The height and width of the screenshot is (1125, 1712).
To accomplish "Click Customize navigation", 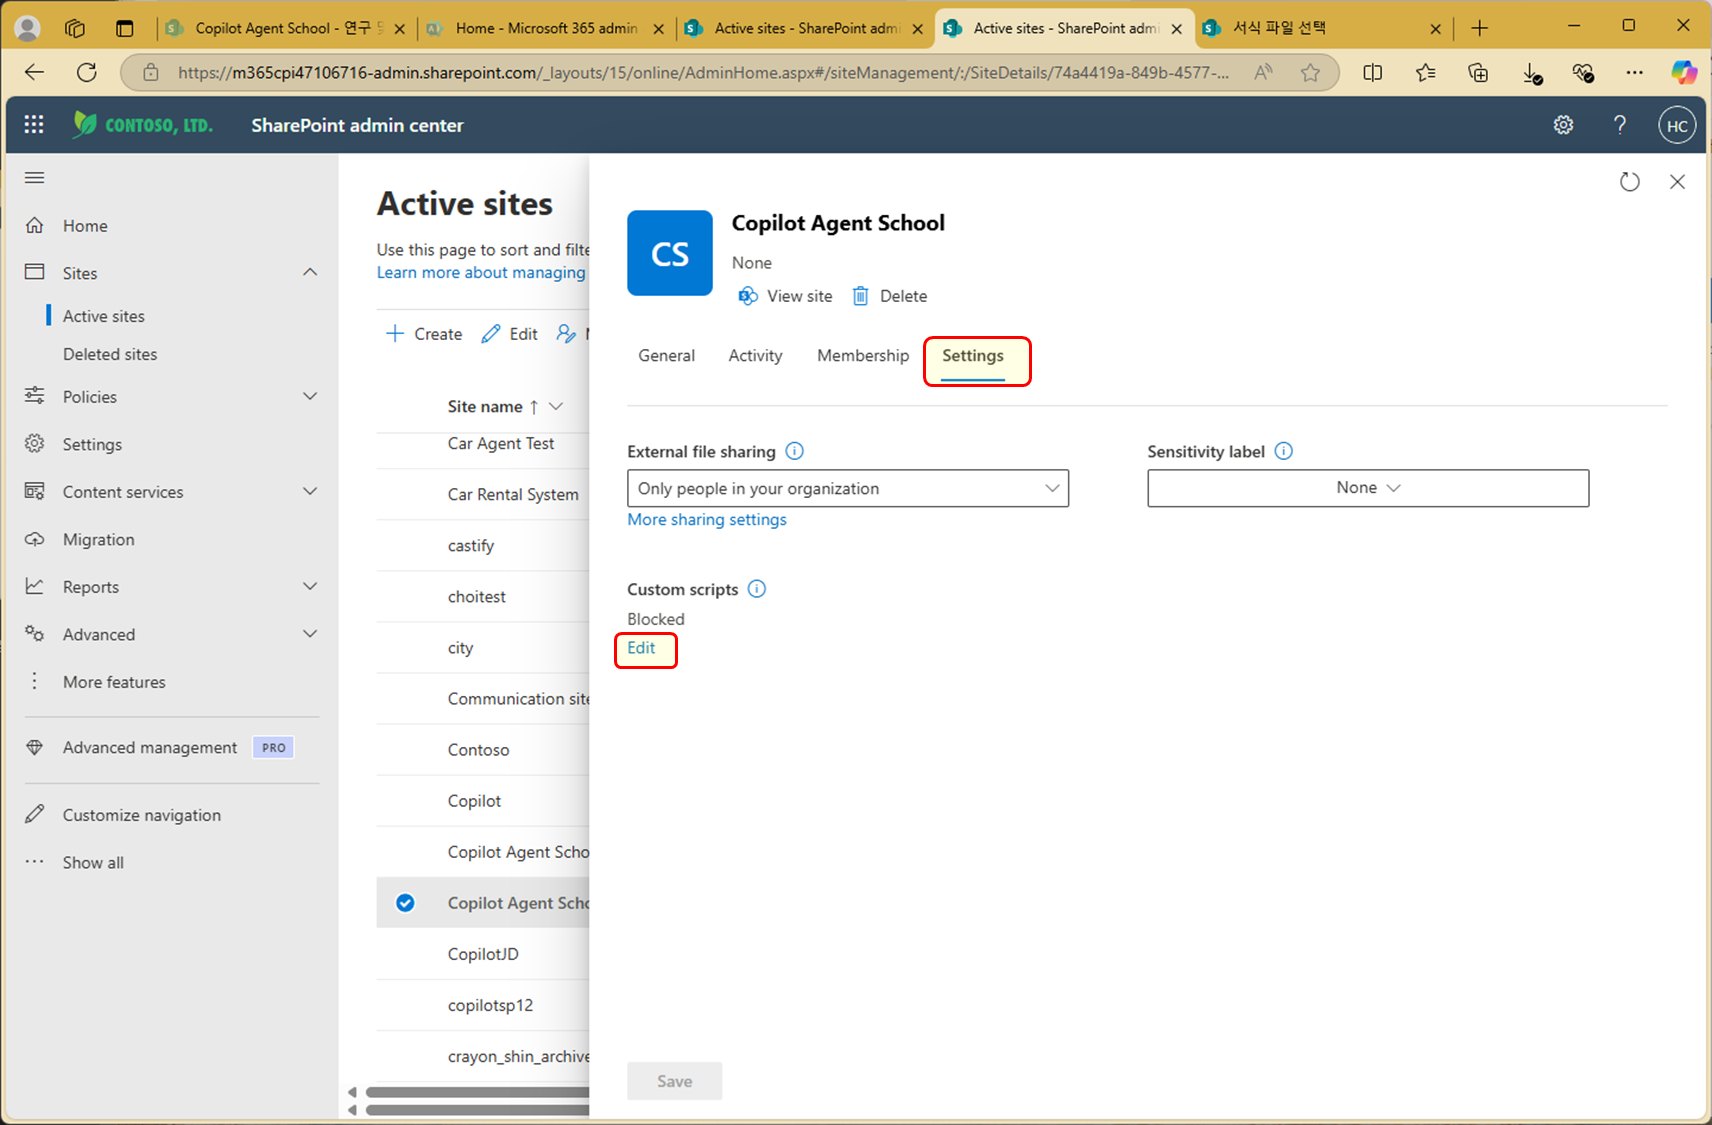I will 141,815.
